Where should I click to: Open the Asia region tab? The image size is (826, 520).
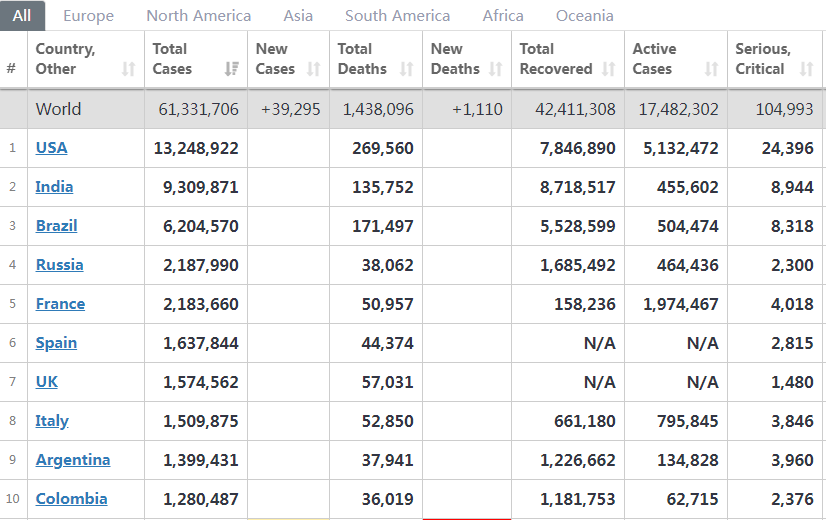298,16
